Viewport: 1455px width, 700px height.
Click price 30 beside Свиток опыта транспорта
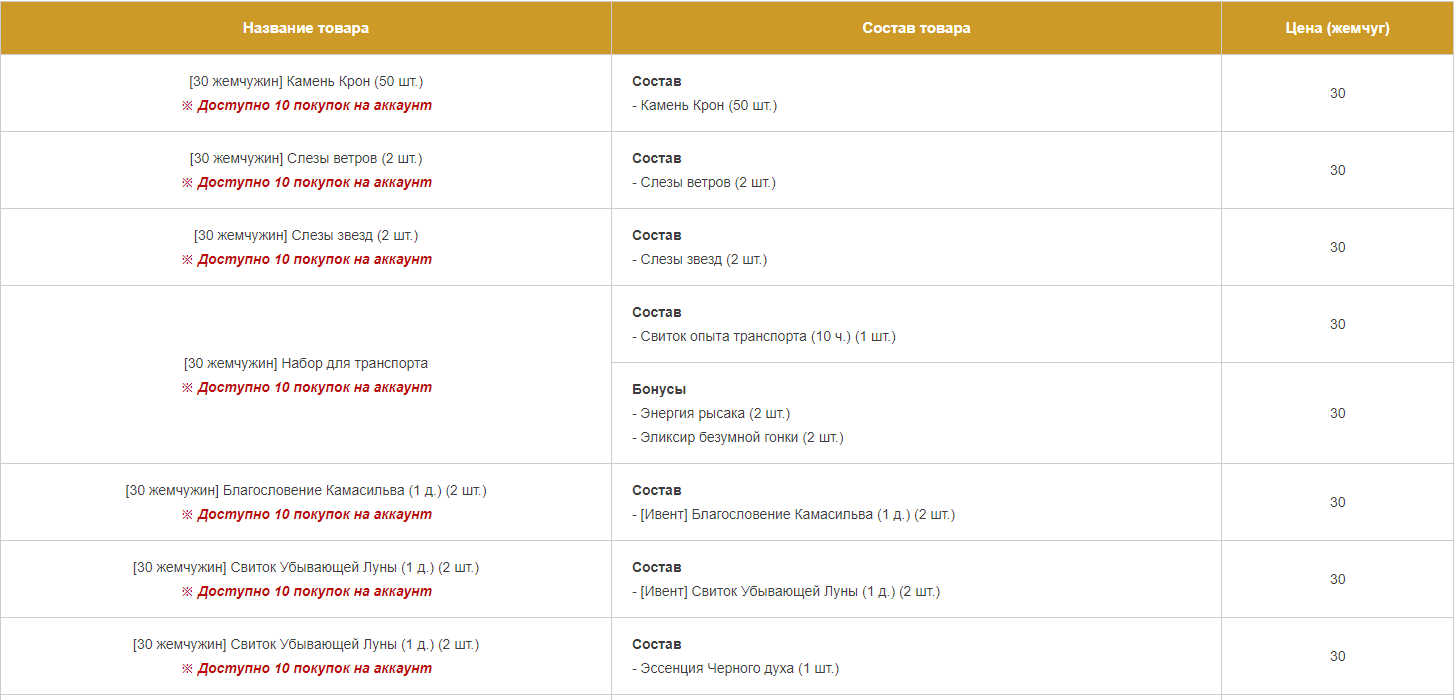click(1337, 324)
